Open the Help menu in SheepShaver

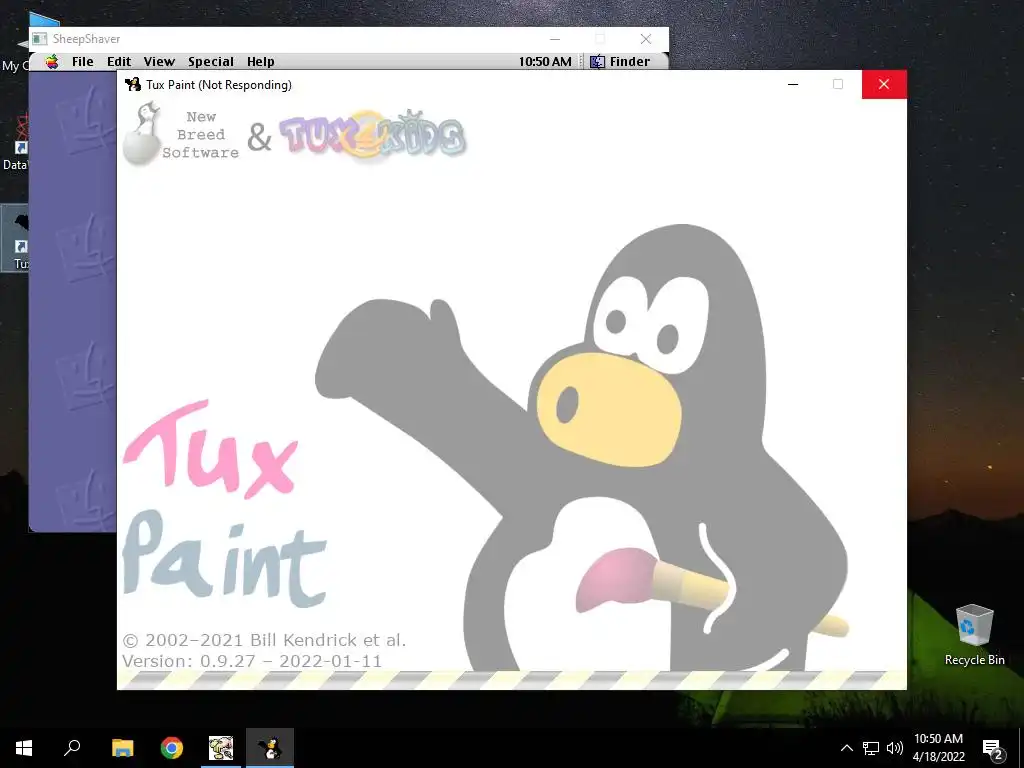(x=261, y=61)
